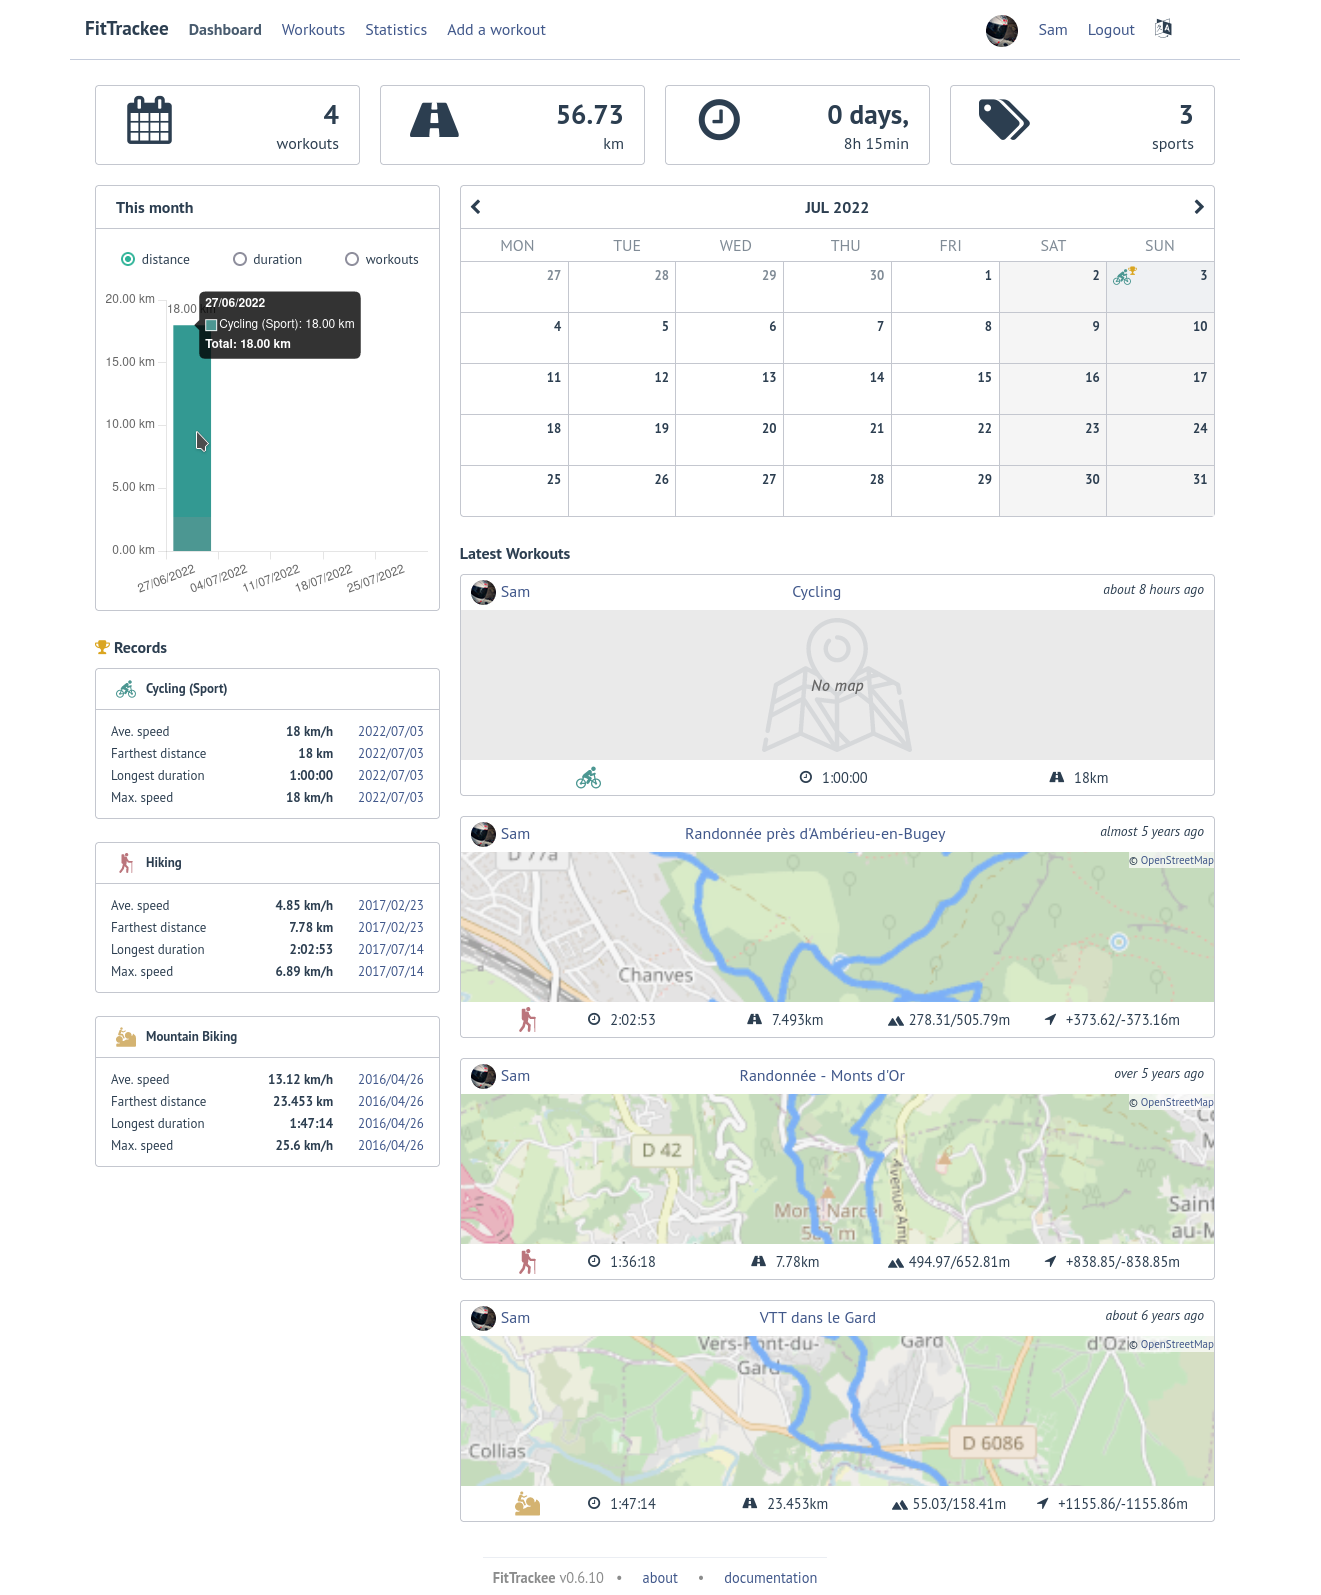Select the distance radio button
The image size is (1321, 1595).
(x=128, y=260)
